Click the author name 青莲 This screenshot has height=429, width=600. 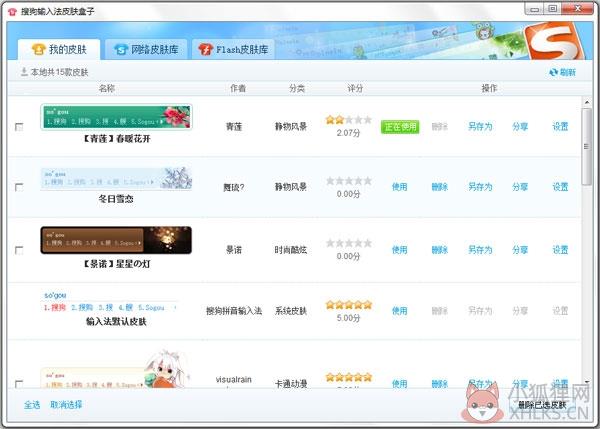pyautogui.click(x=234, y=127)
